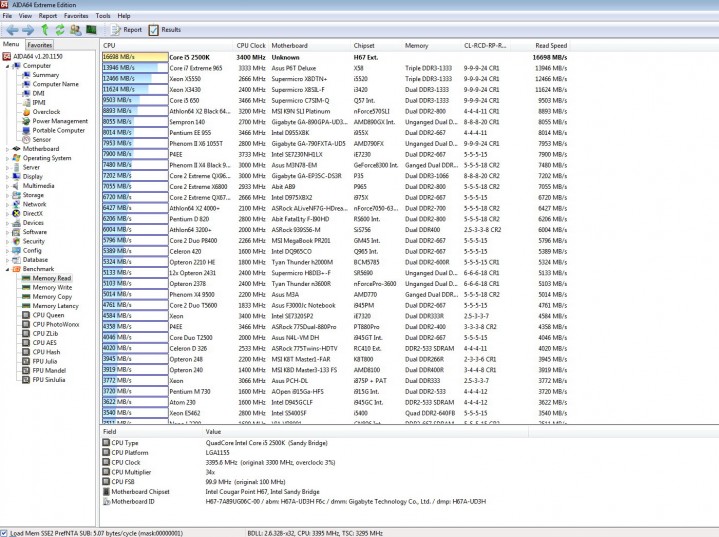This screenshot has width=719, height=537.
Task: Click the Memory Copy benchmark icon
Action: pos(26,297)
